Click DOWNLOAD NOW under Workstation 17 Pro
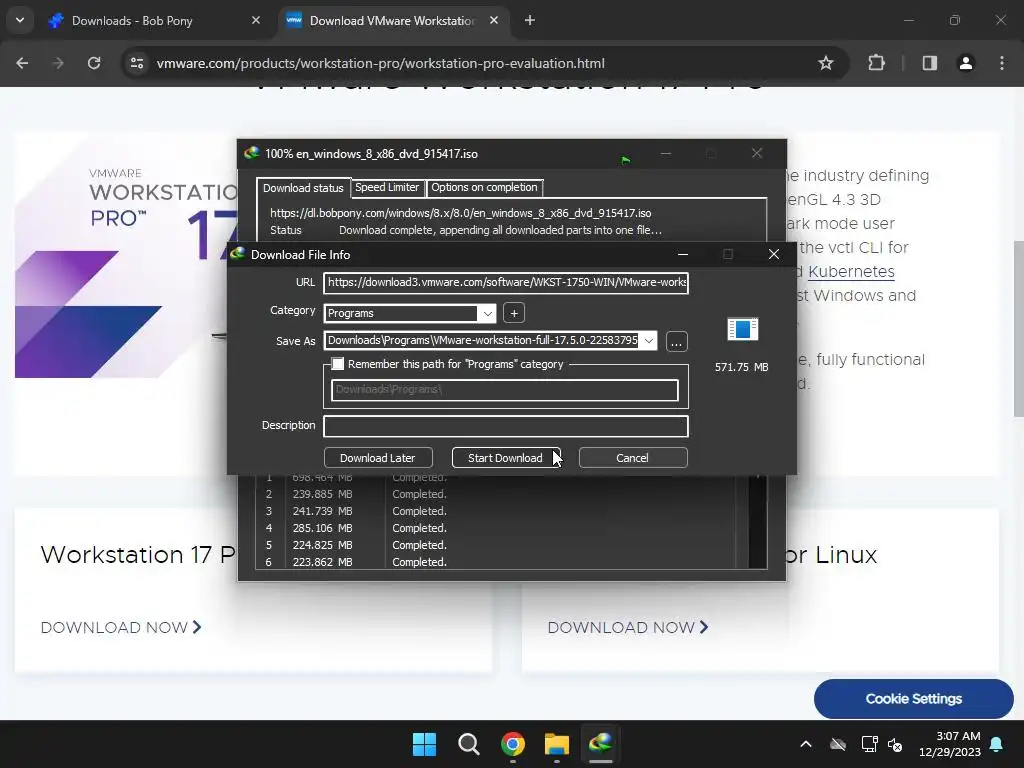 coord(121,628)
